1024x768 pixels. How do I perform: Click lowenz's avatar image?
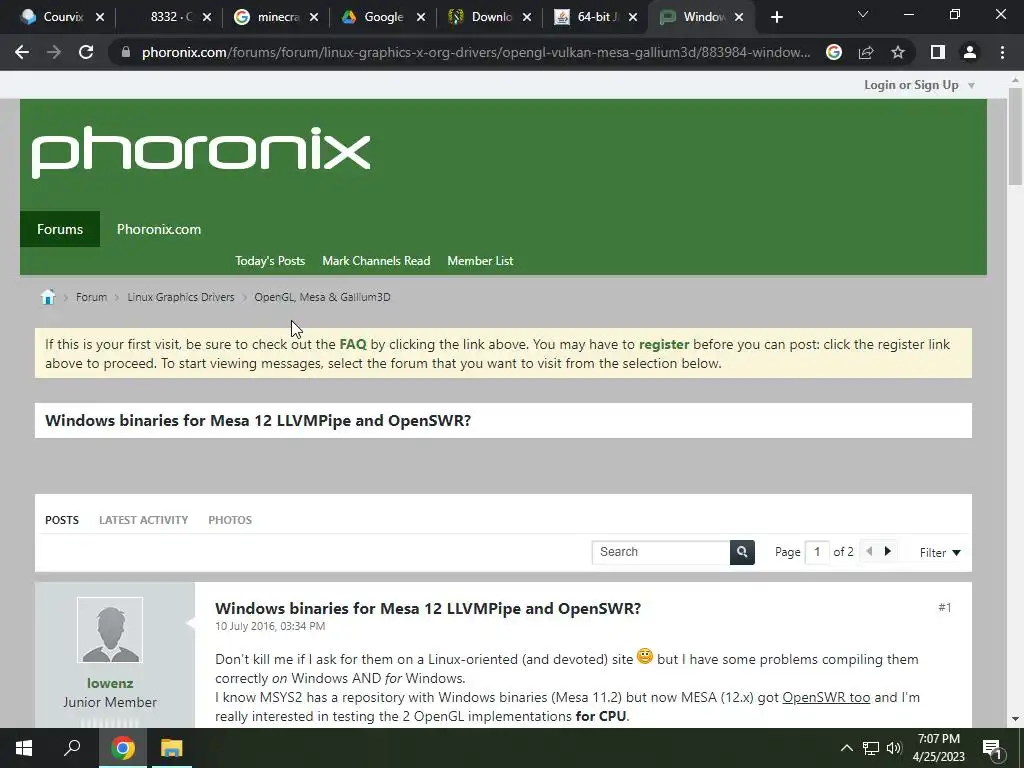pyautogui.click(x=110, y=630)
